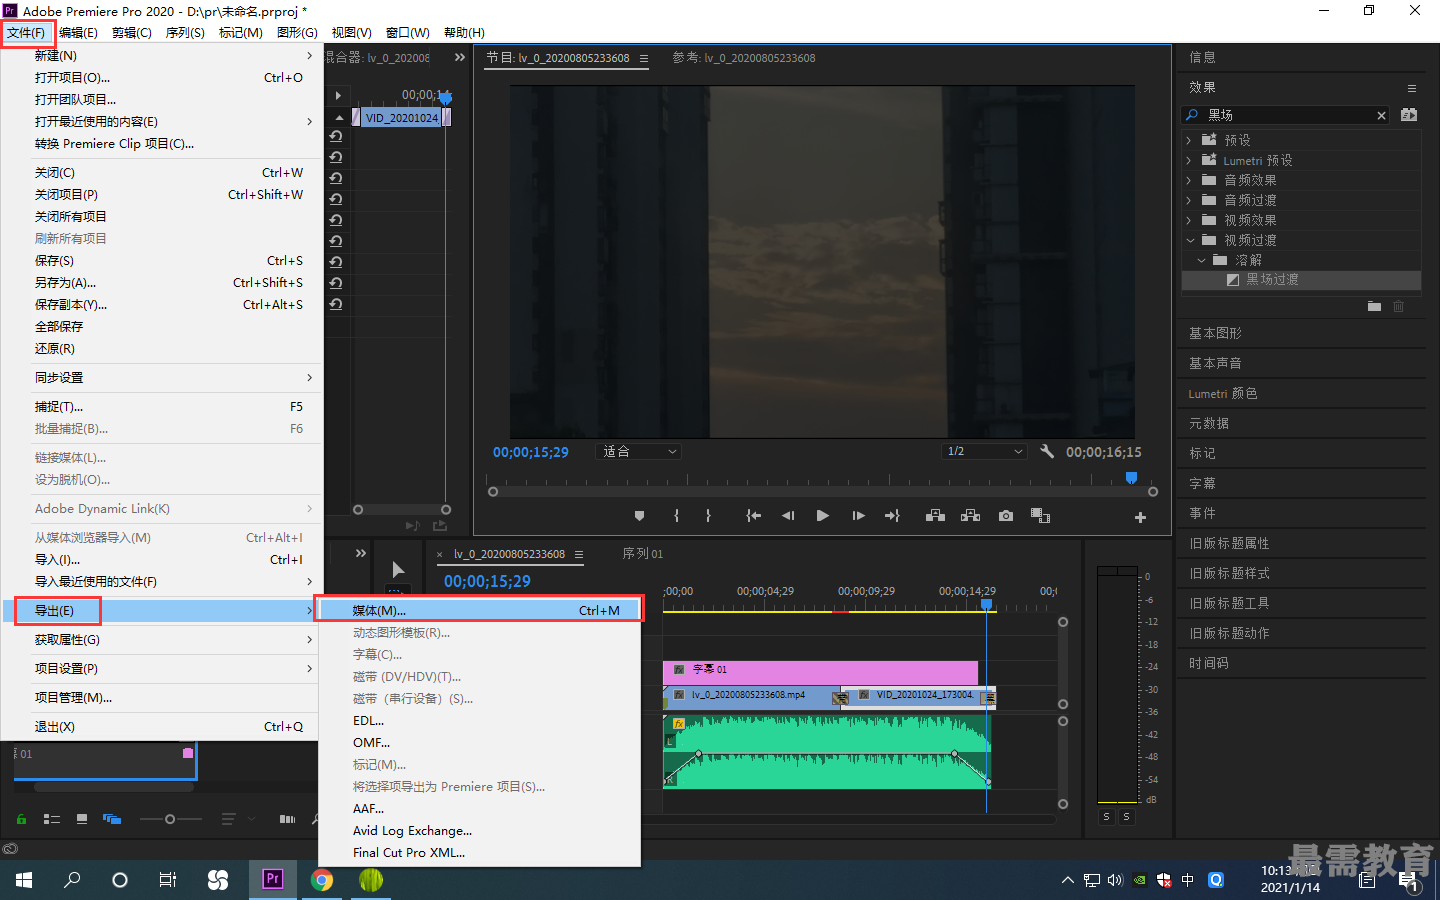Click the Go to In point icon
The image size is (1440, 900).
[x=754, y=516]
